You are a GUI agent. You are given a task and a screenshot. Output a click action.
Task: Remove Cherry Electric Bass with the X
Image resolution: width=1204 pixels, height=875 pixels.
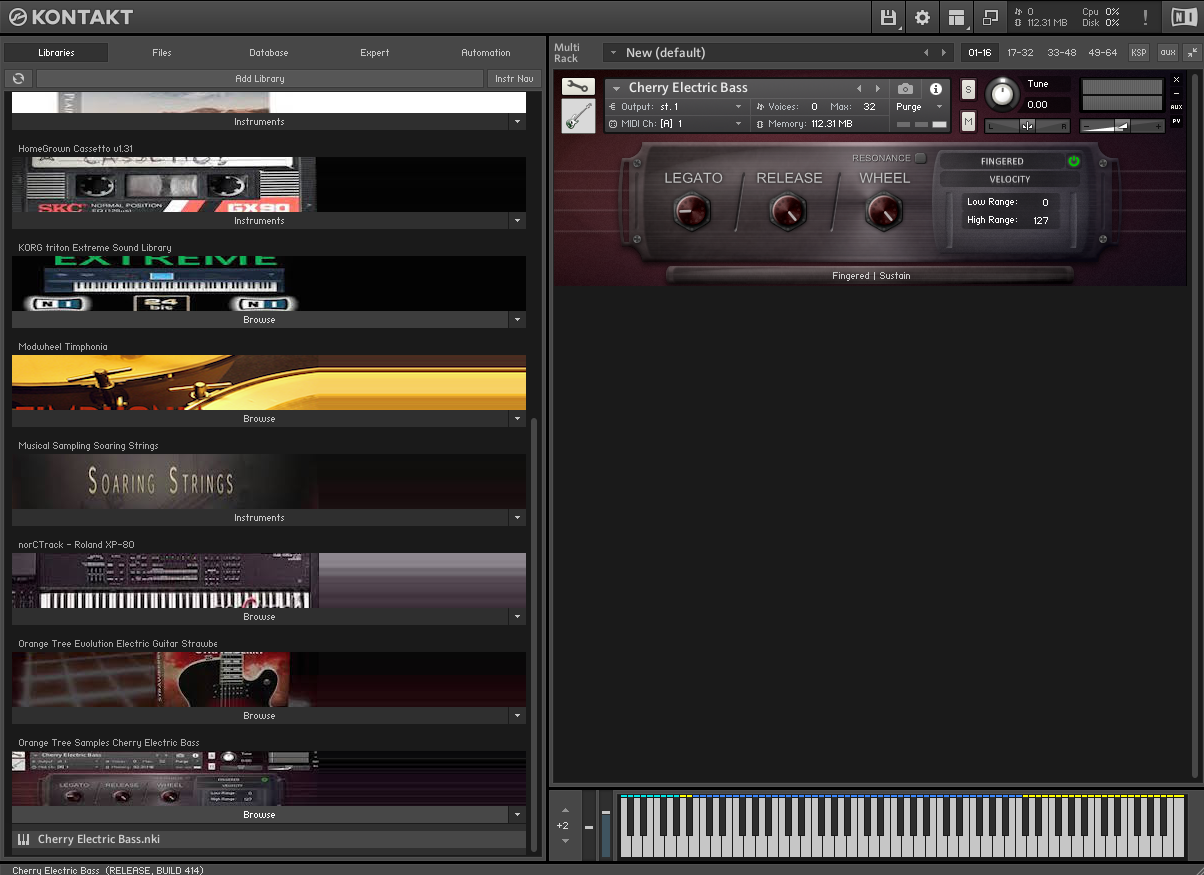[x=1176, y=79]
